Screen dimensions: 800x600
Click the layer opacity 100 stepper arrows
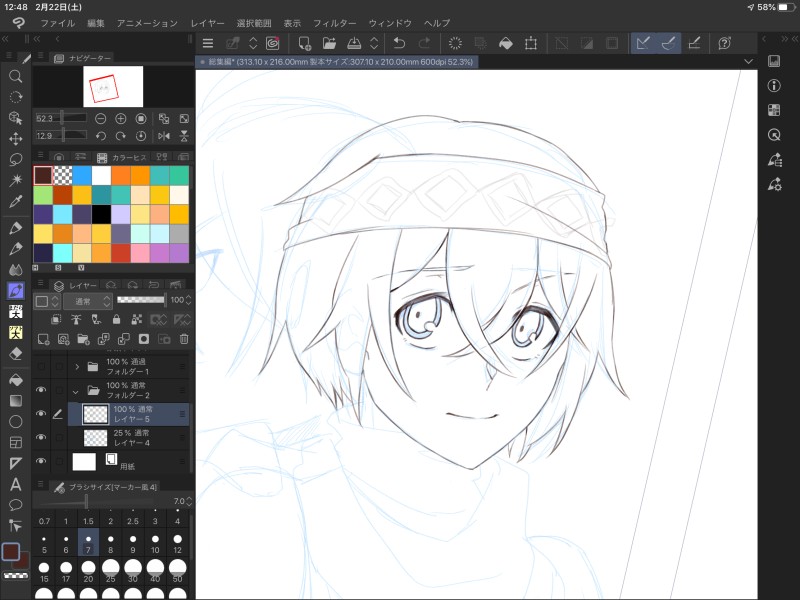pyautogui.click(x=189, y=300)
